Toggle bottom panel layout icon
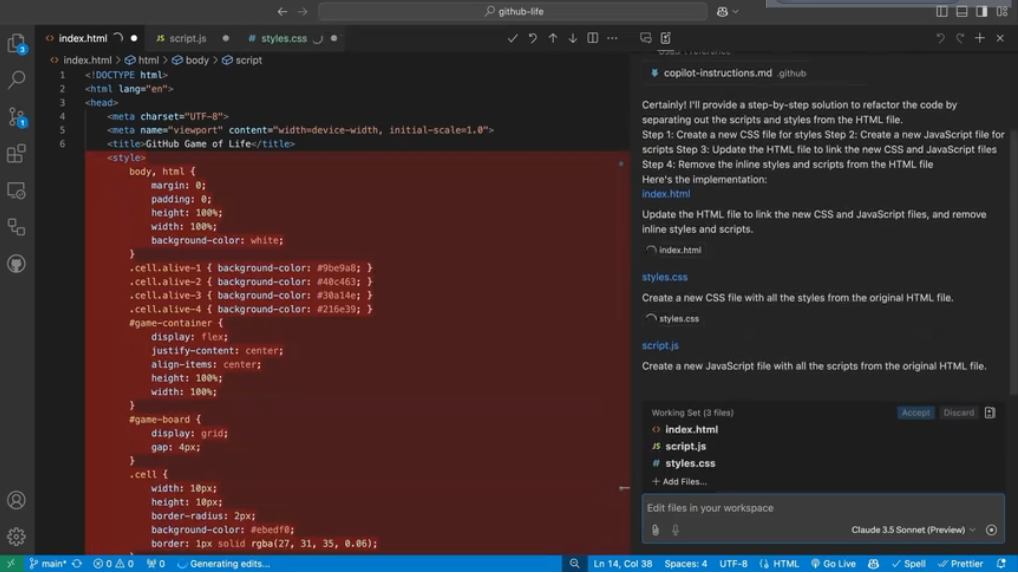1018x573 pixels. (962, 12)
